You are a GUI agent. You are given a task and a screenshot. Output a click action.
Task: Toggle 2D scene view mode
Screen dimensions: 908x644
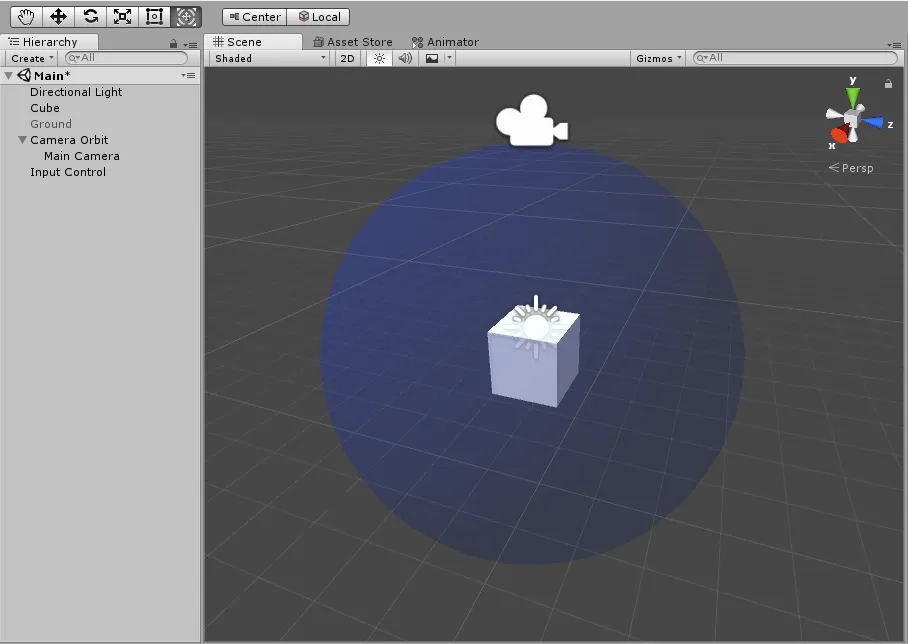pos(347,58)
